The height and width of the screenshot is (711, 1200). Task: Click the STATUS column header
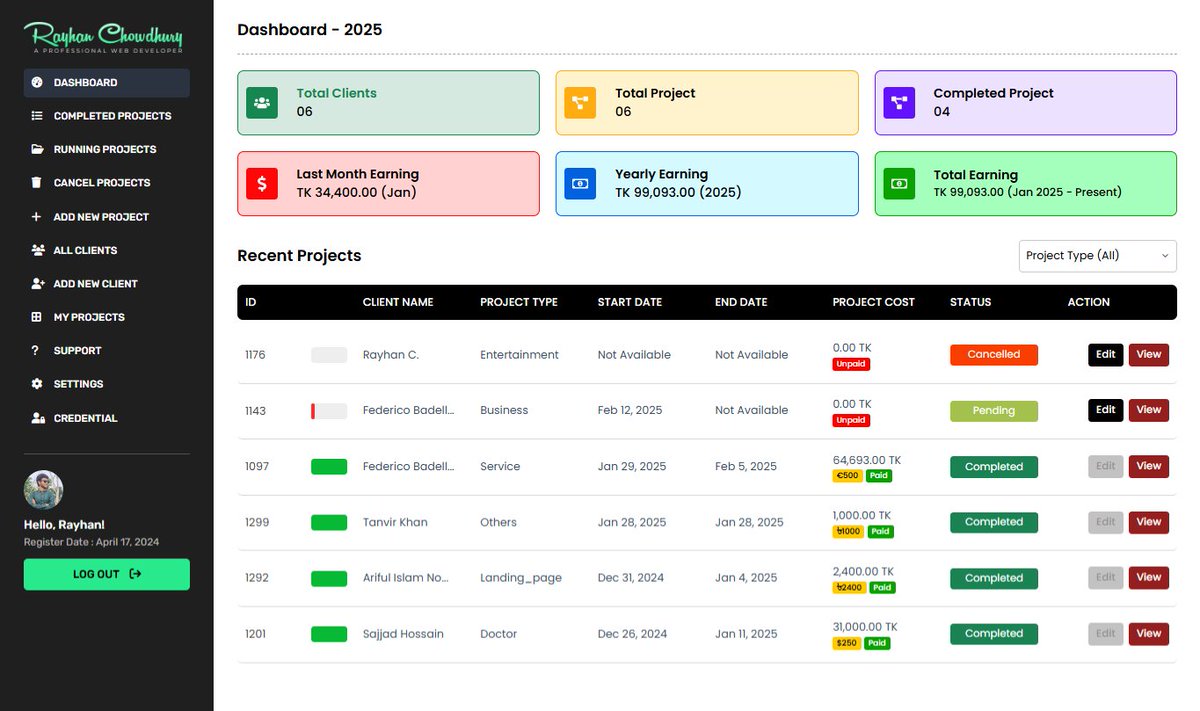[970, 302]
